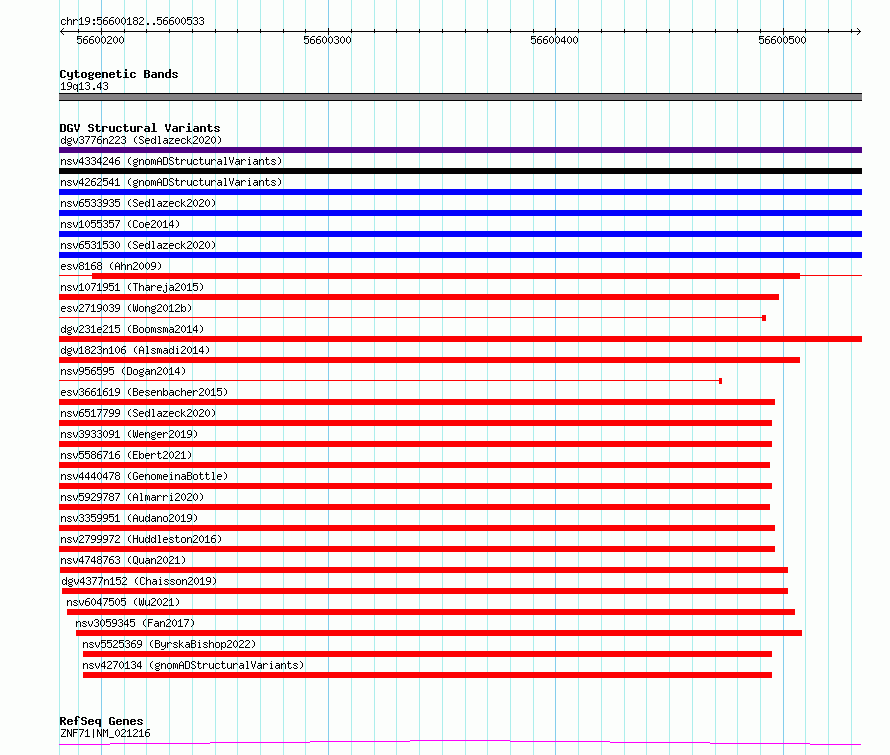The image size is (890, 755).
Task: Click the RefSeq Genes track title
Action: point(101,721)
